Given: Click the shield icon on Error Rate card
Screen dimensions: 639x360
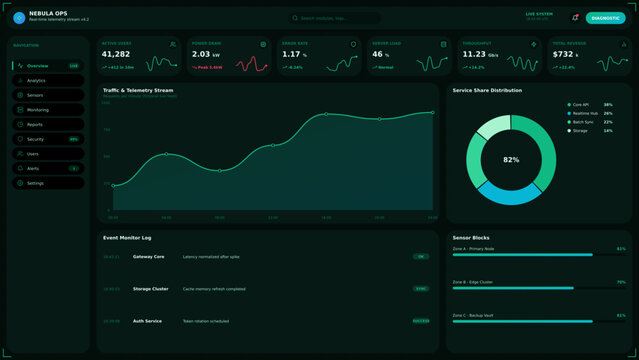Looking at the screenshot, I should click(x=353, y=44).
